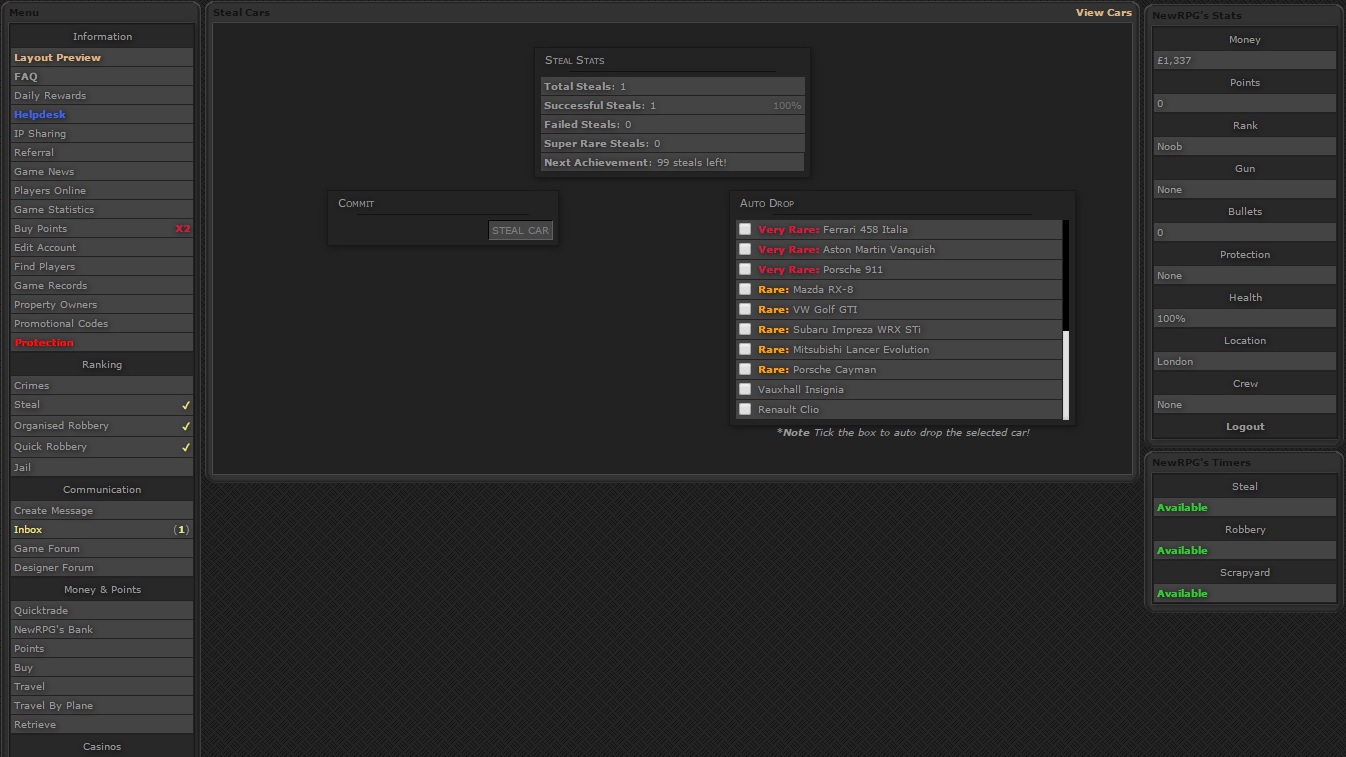Screen dimensions: 1346x757
Task: Open Daily Rewards
Action: [x=101, y=96]
